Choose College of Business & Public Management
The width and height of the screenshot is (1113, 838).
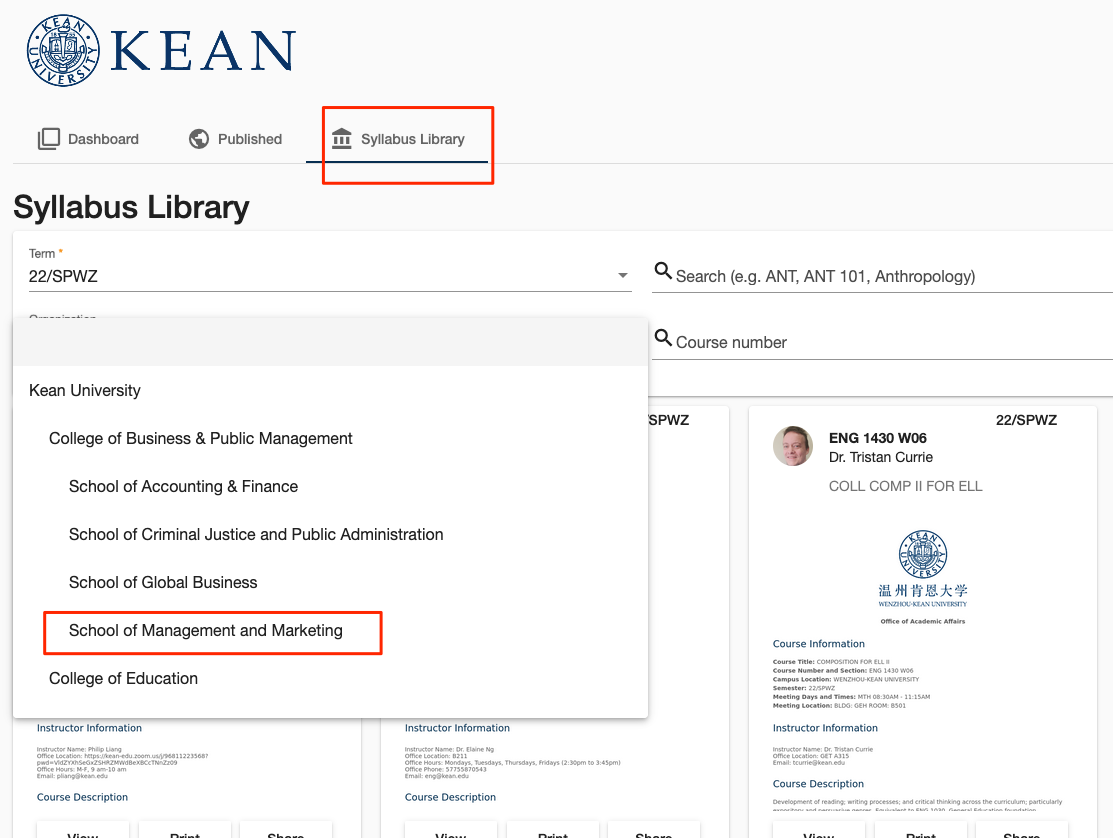pyautogui.click(x=330, y=439)
